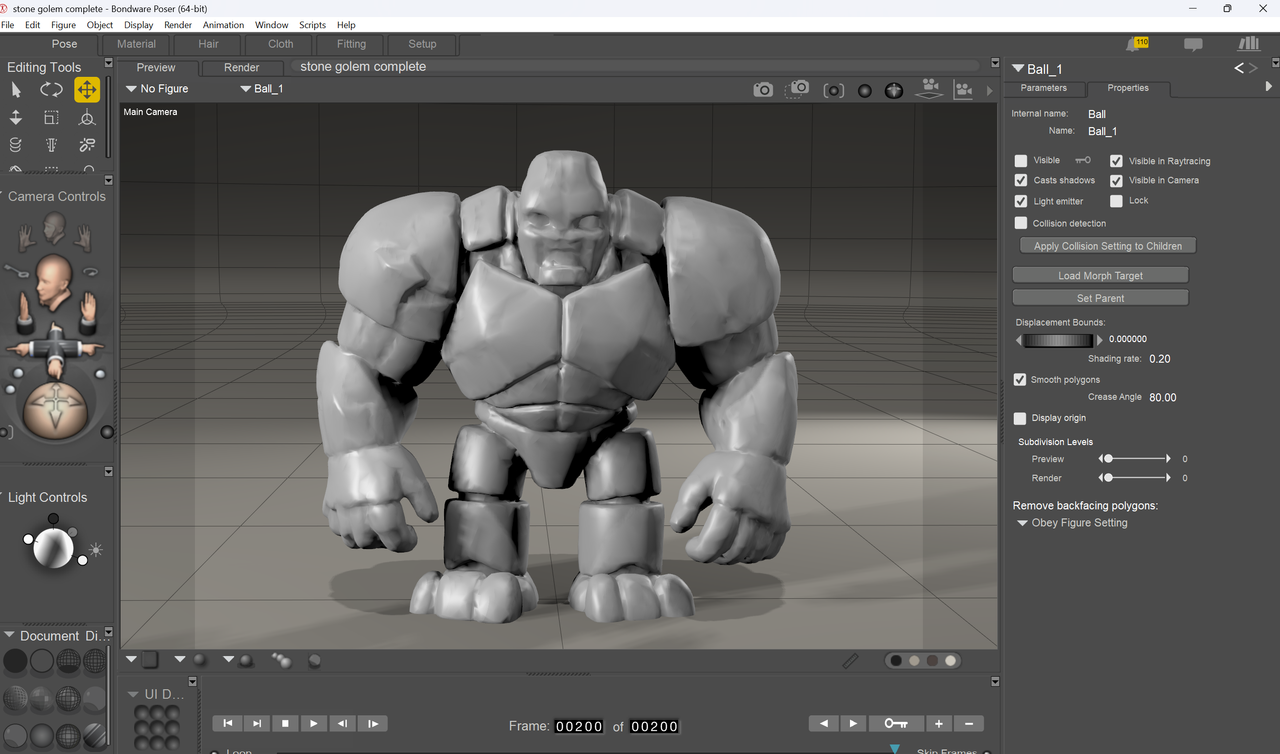Expand Obey Figure Setting dropdown

(1072, 523)
